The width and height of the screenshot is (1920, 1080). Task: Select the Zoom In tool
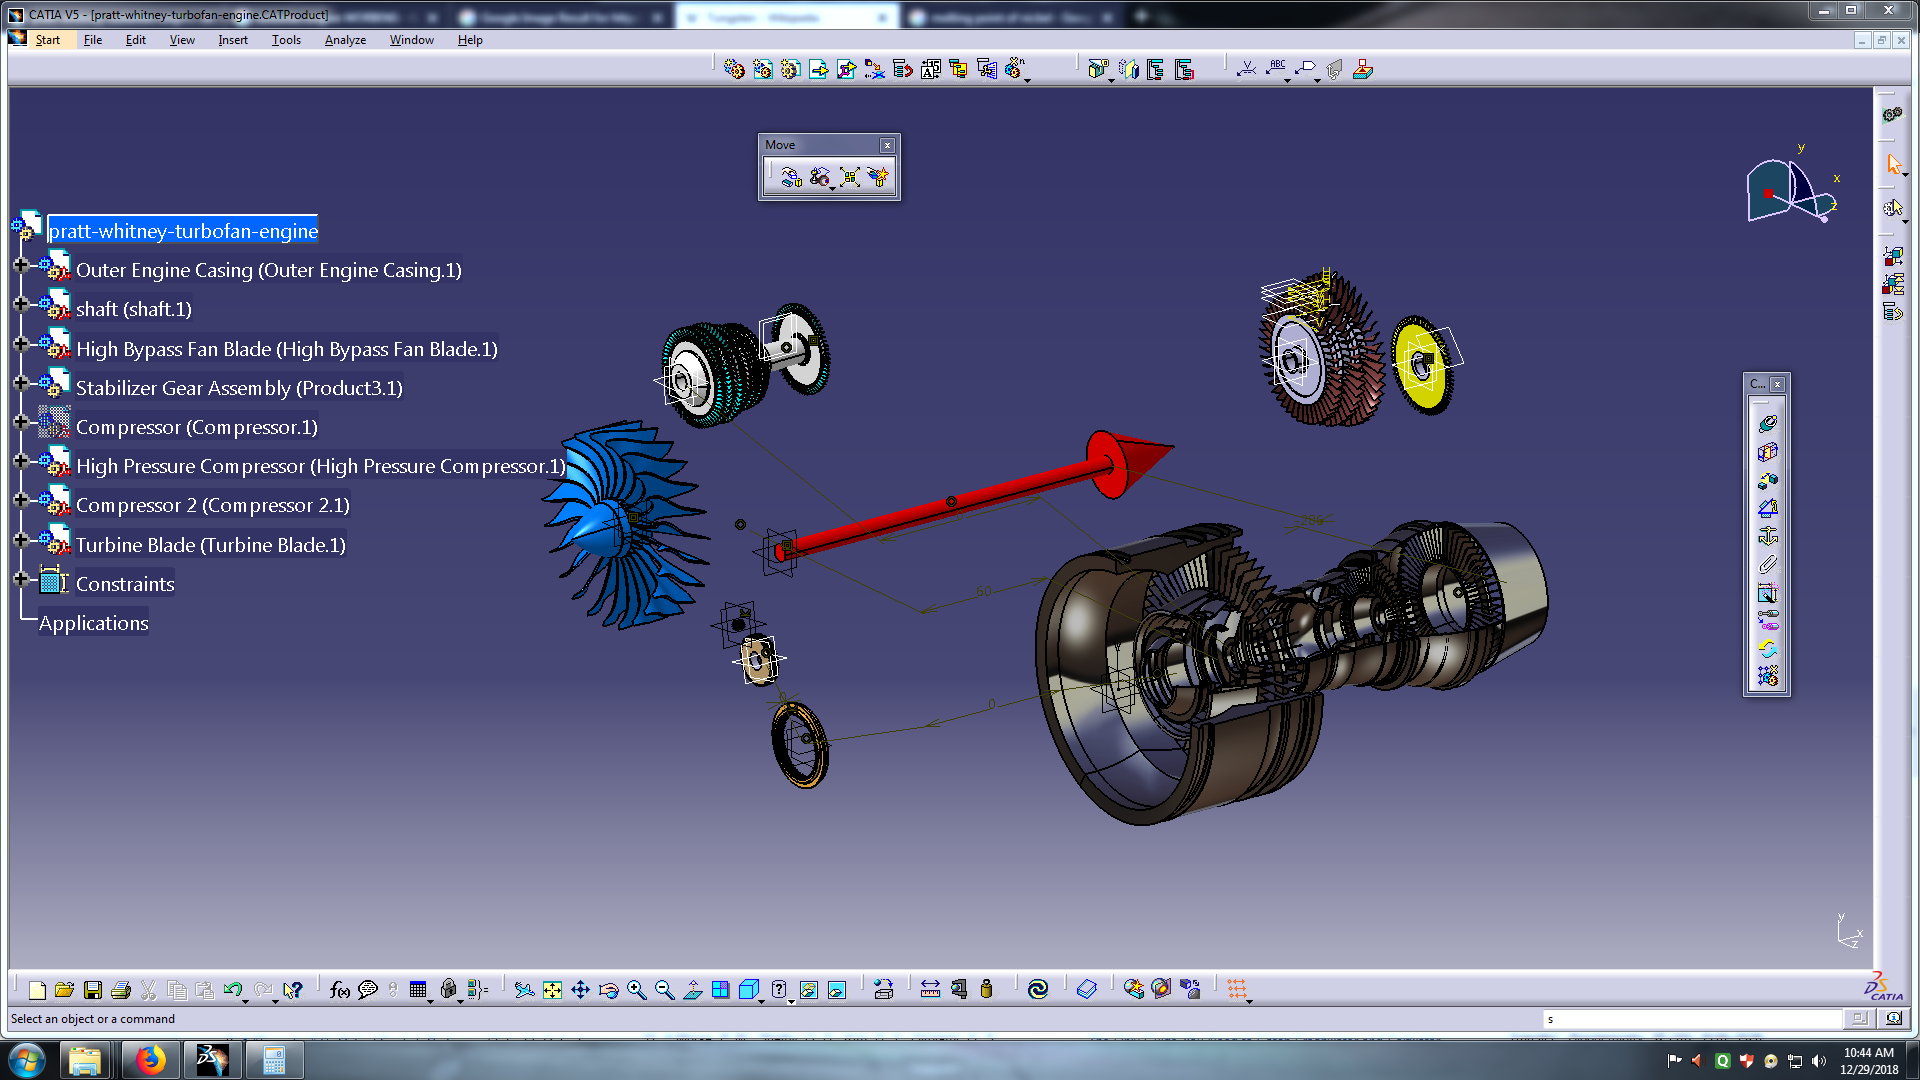point(636,990)
